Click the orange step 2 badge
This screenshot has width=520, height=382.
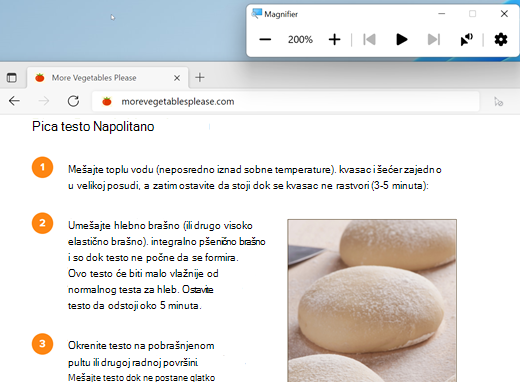pos(42,223)
